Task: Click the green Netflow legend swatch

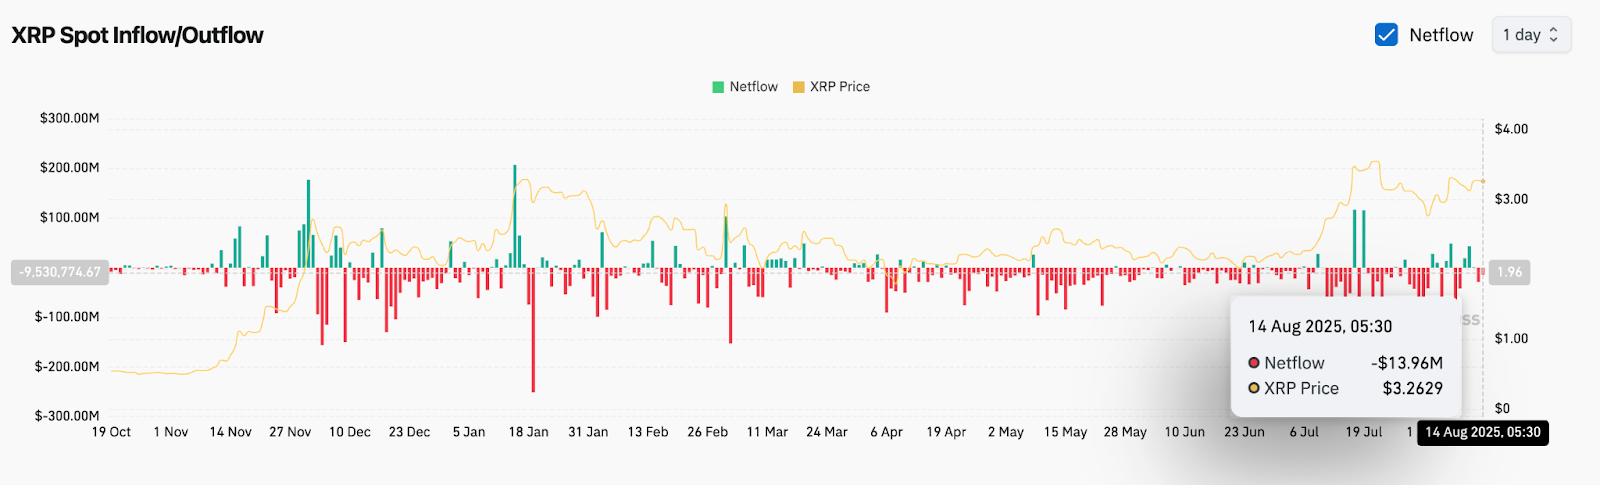Action: click(718, 87)
